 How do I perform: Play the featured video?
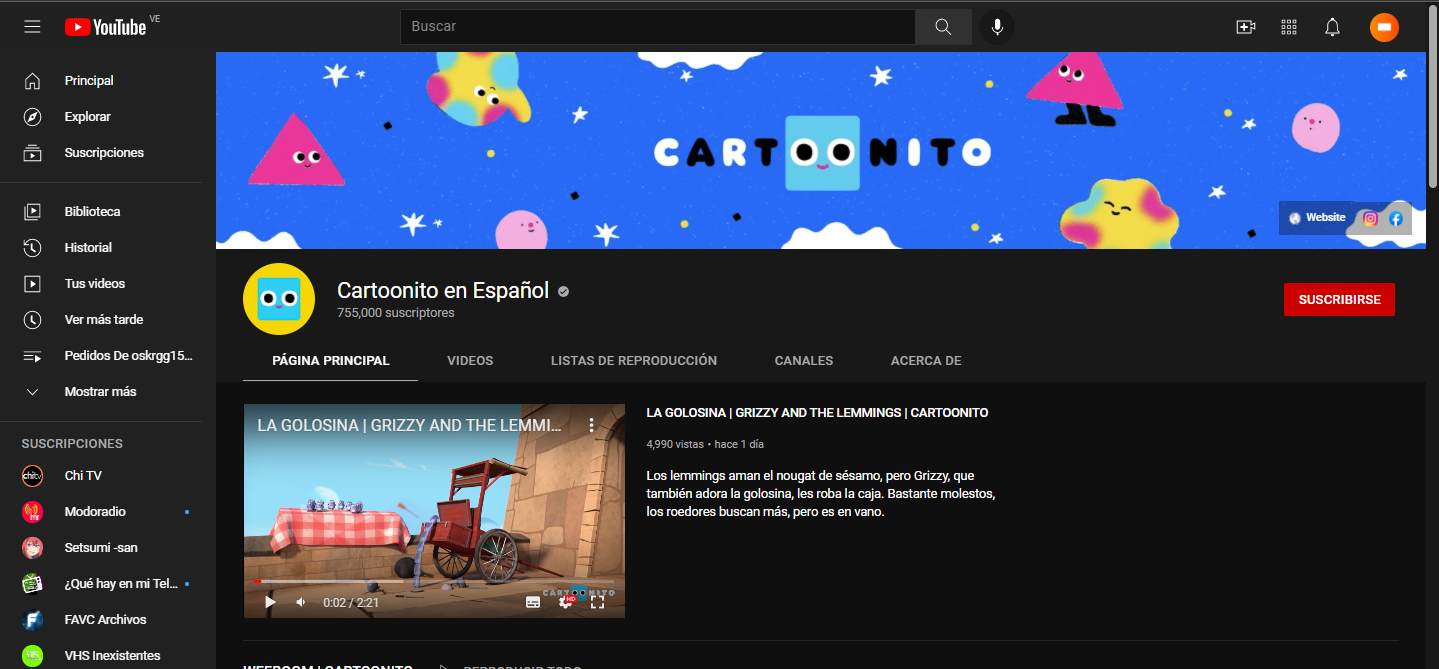(x=270, y=602)
